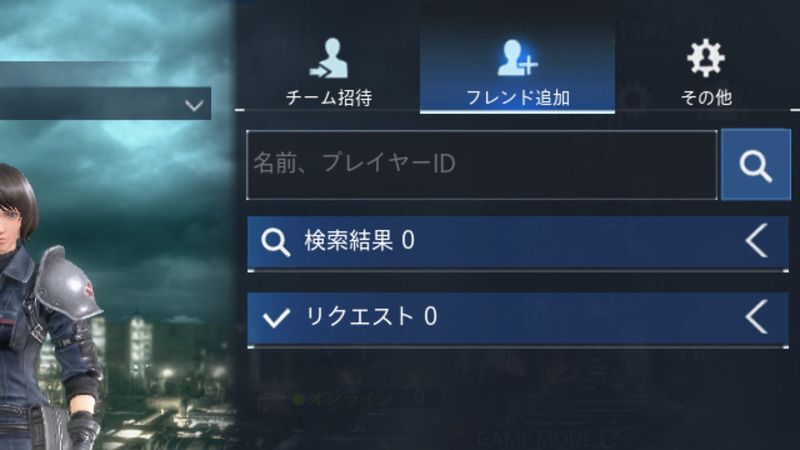Viewport: 800px width, 450px height.
Task: Click magnifier icon in 検索結果 row
Action: (276, 242)
